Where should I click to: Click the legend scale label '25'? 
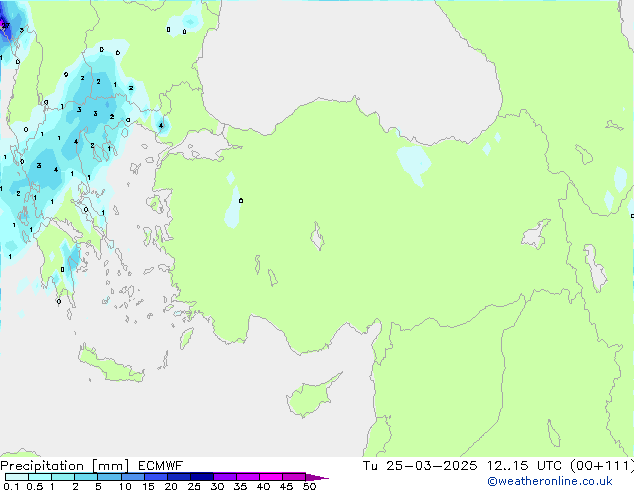coord(194,486)
